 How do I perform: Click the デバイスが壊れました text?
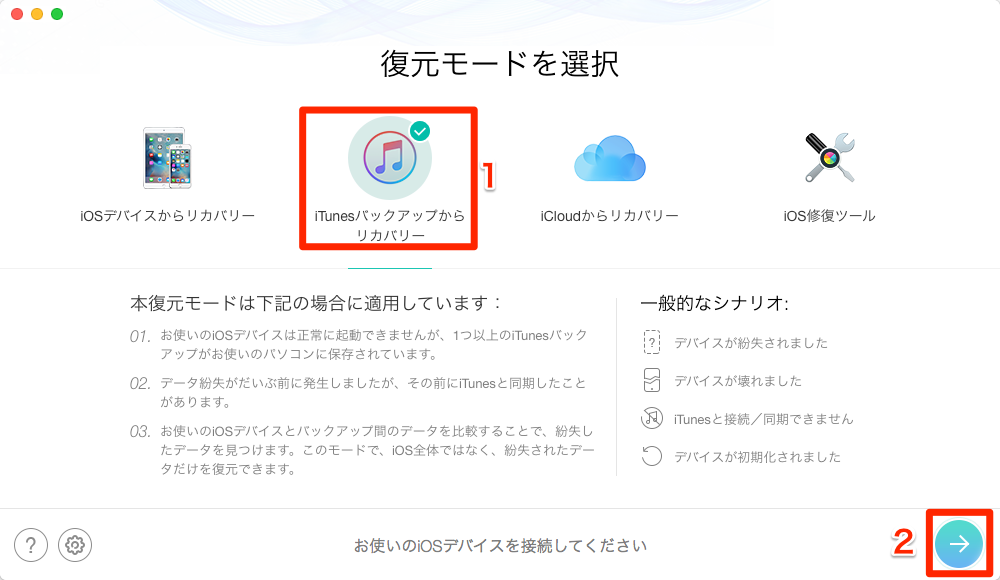pos(738,382)
